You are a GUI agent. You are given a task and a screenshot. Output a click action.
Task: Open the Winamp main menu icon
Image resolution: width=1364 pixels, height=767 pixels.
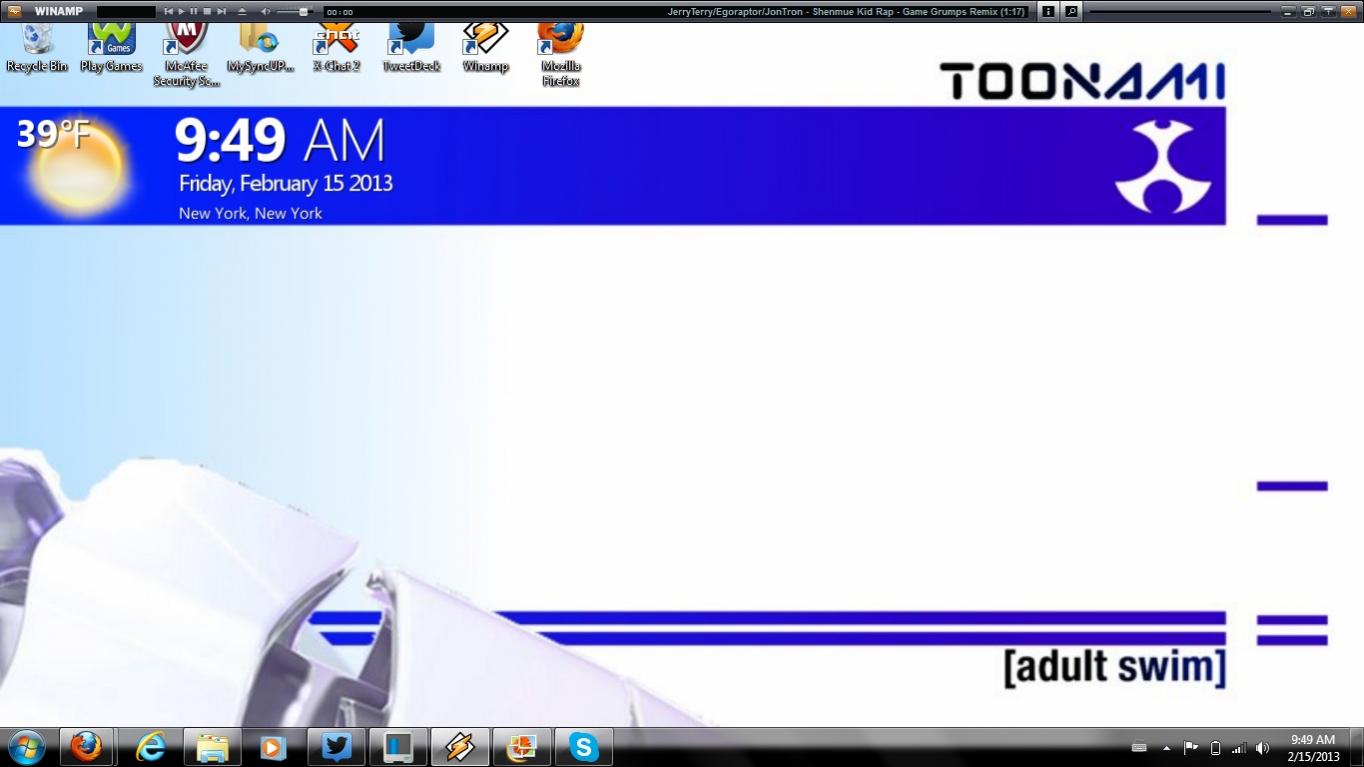point(14,11)
